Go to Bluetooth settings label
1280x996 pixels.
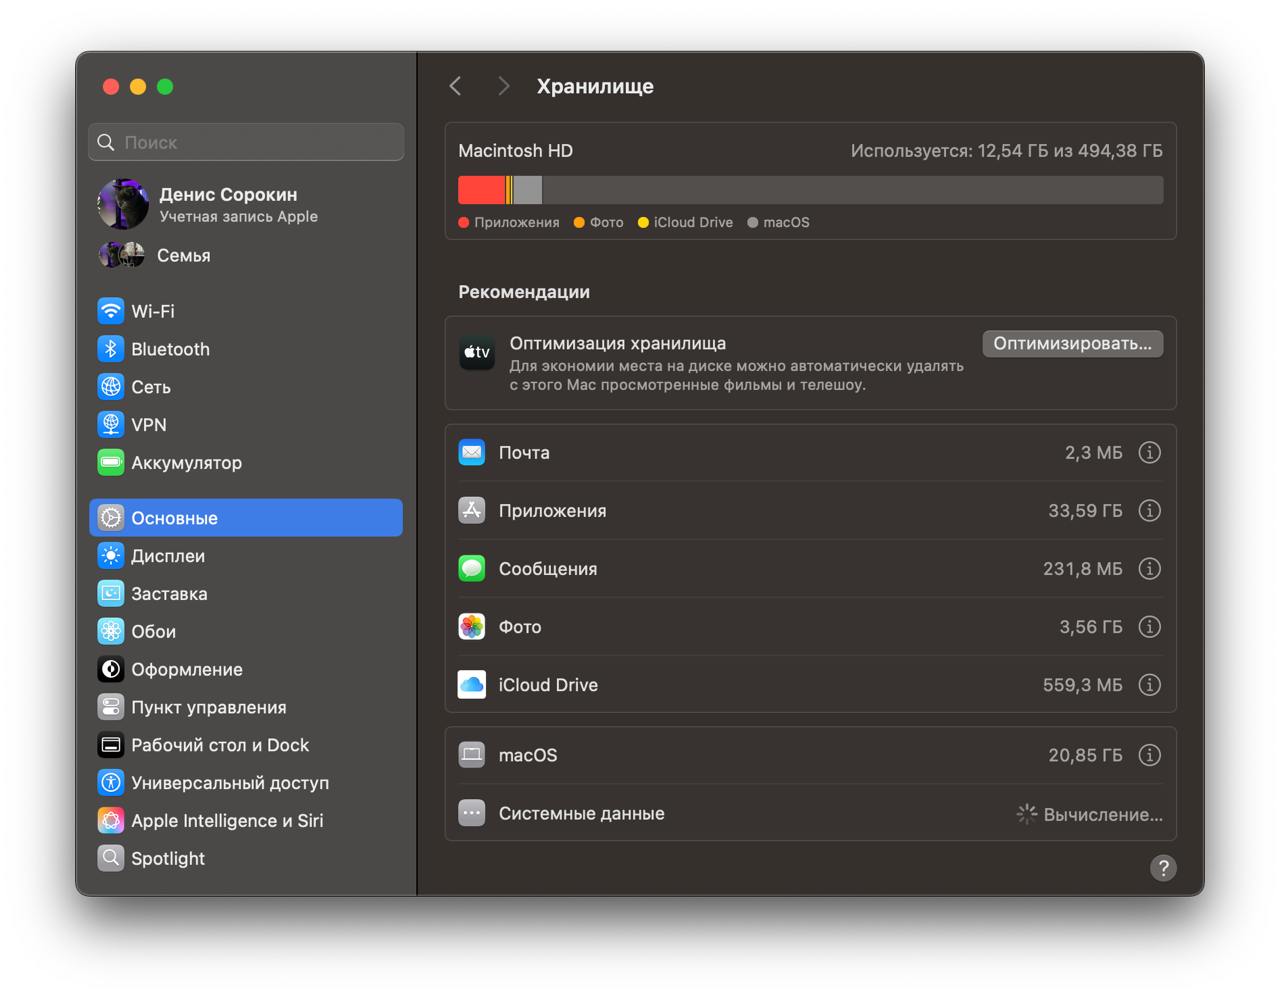click(x=171, y=349)
